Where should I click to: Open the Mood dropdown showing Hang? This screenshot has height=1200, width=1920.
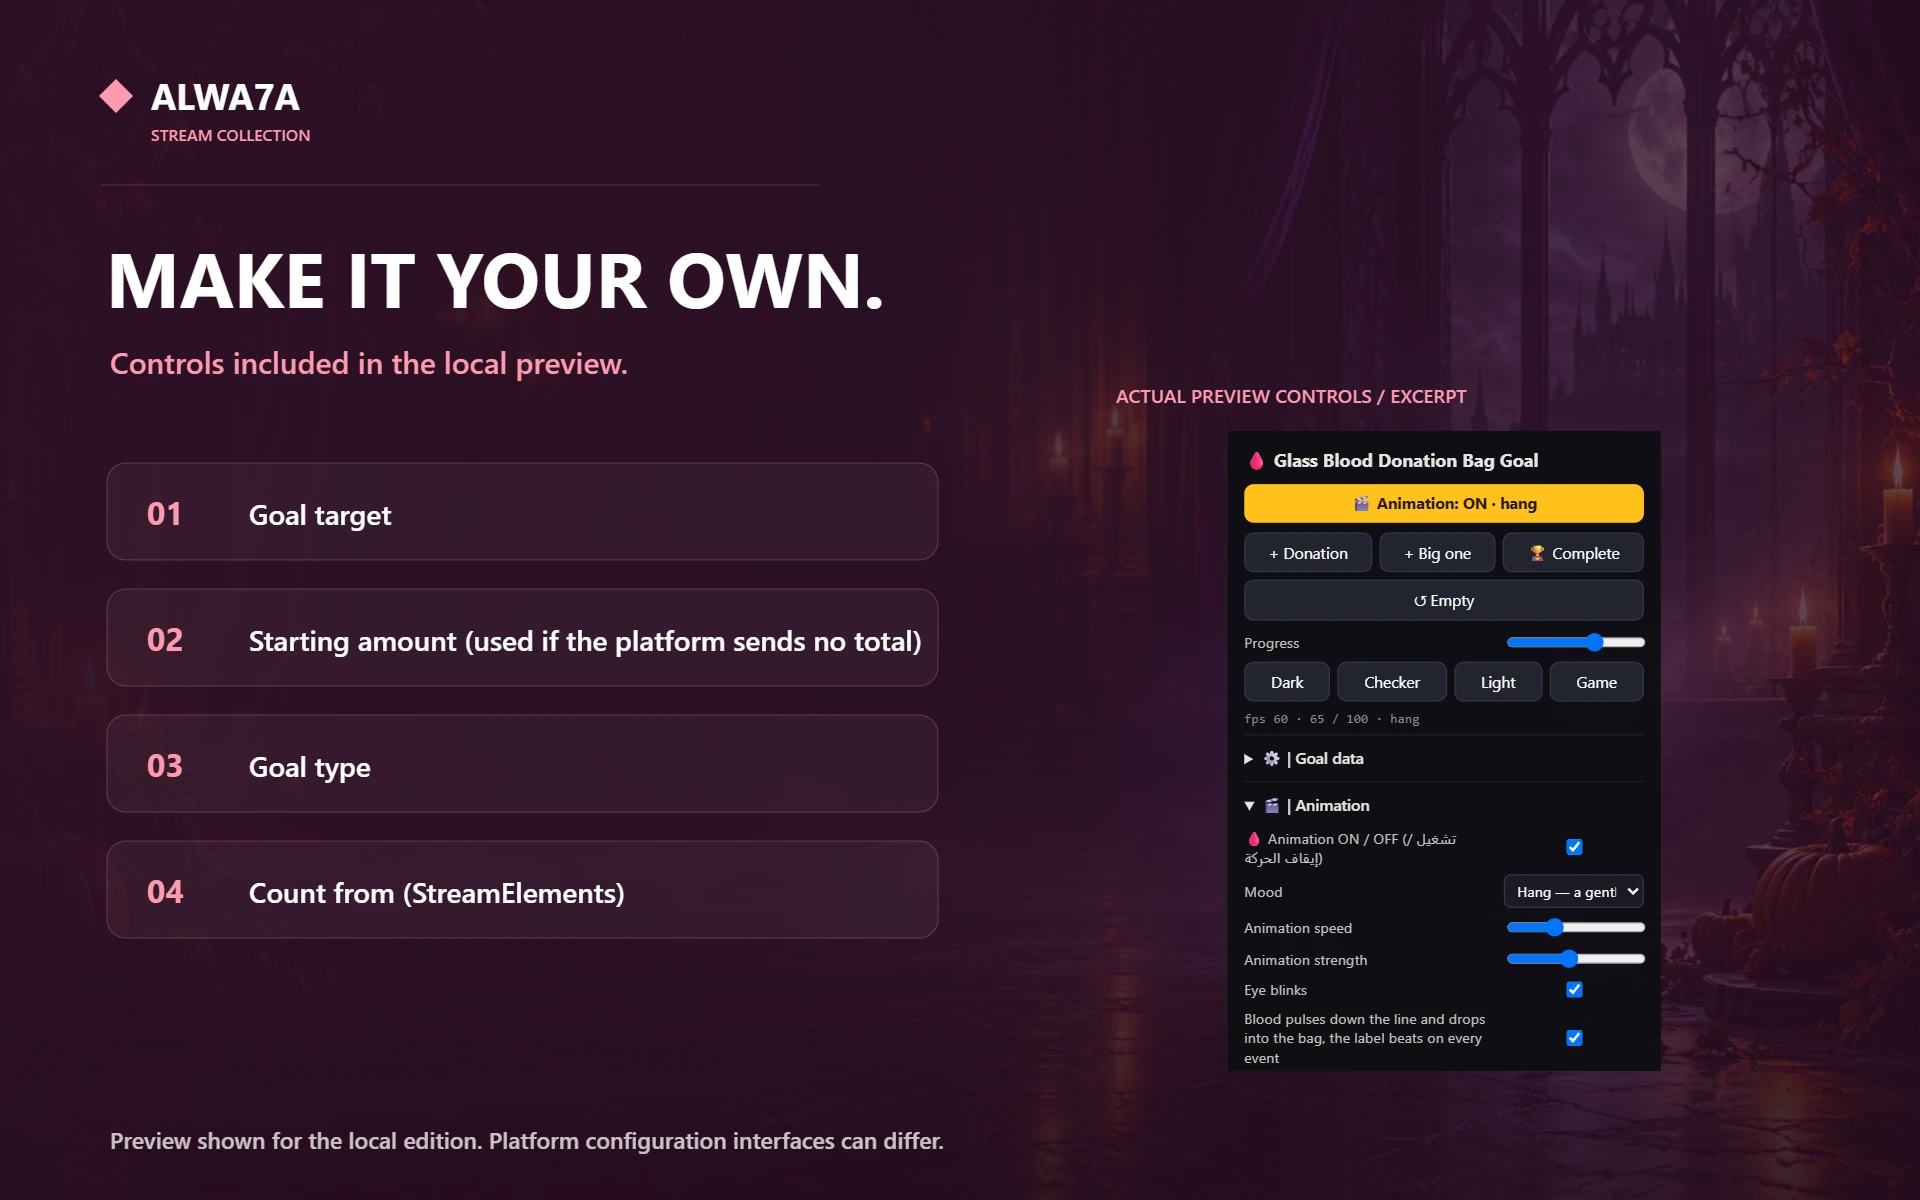[x=1573, y=892]
